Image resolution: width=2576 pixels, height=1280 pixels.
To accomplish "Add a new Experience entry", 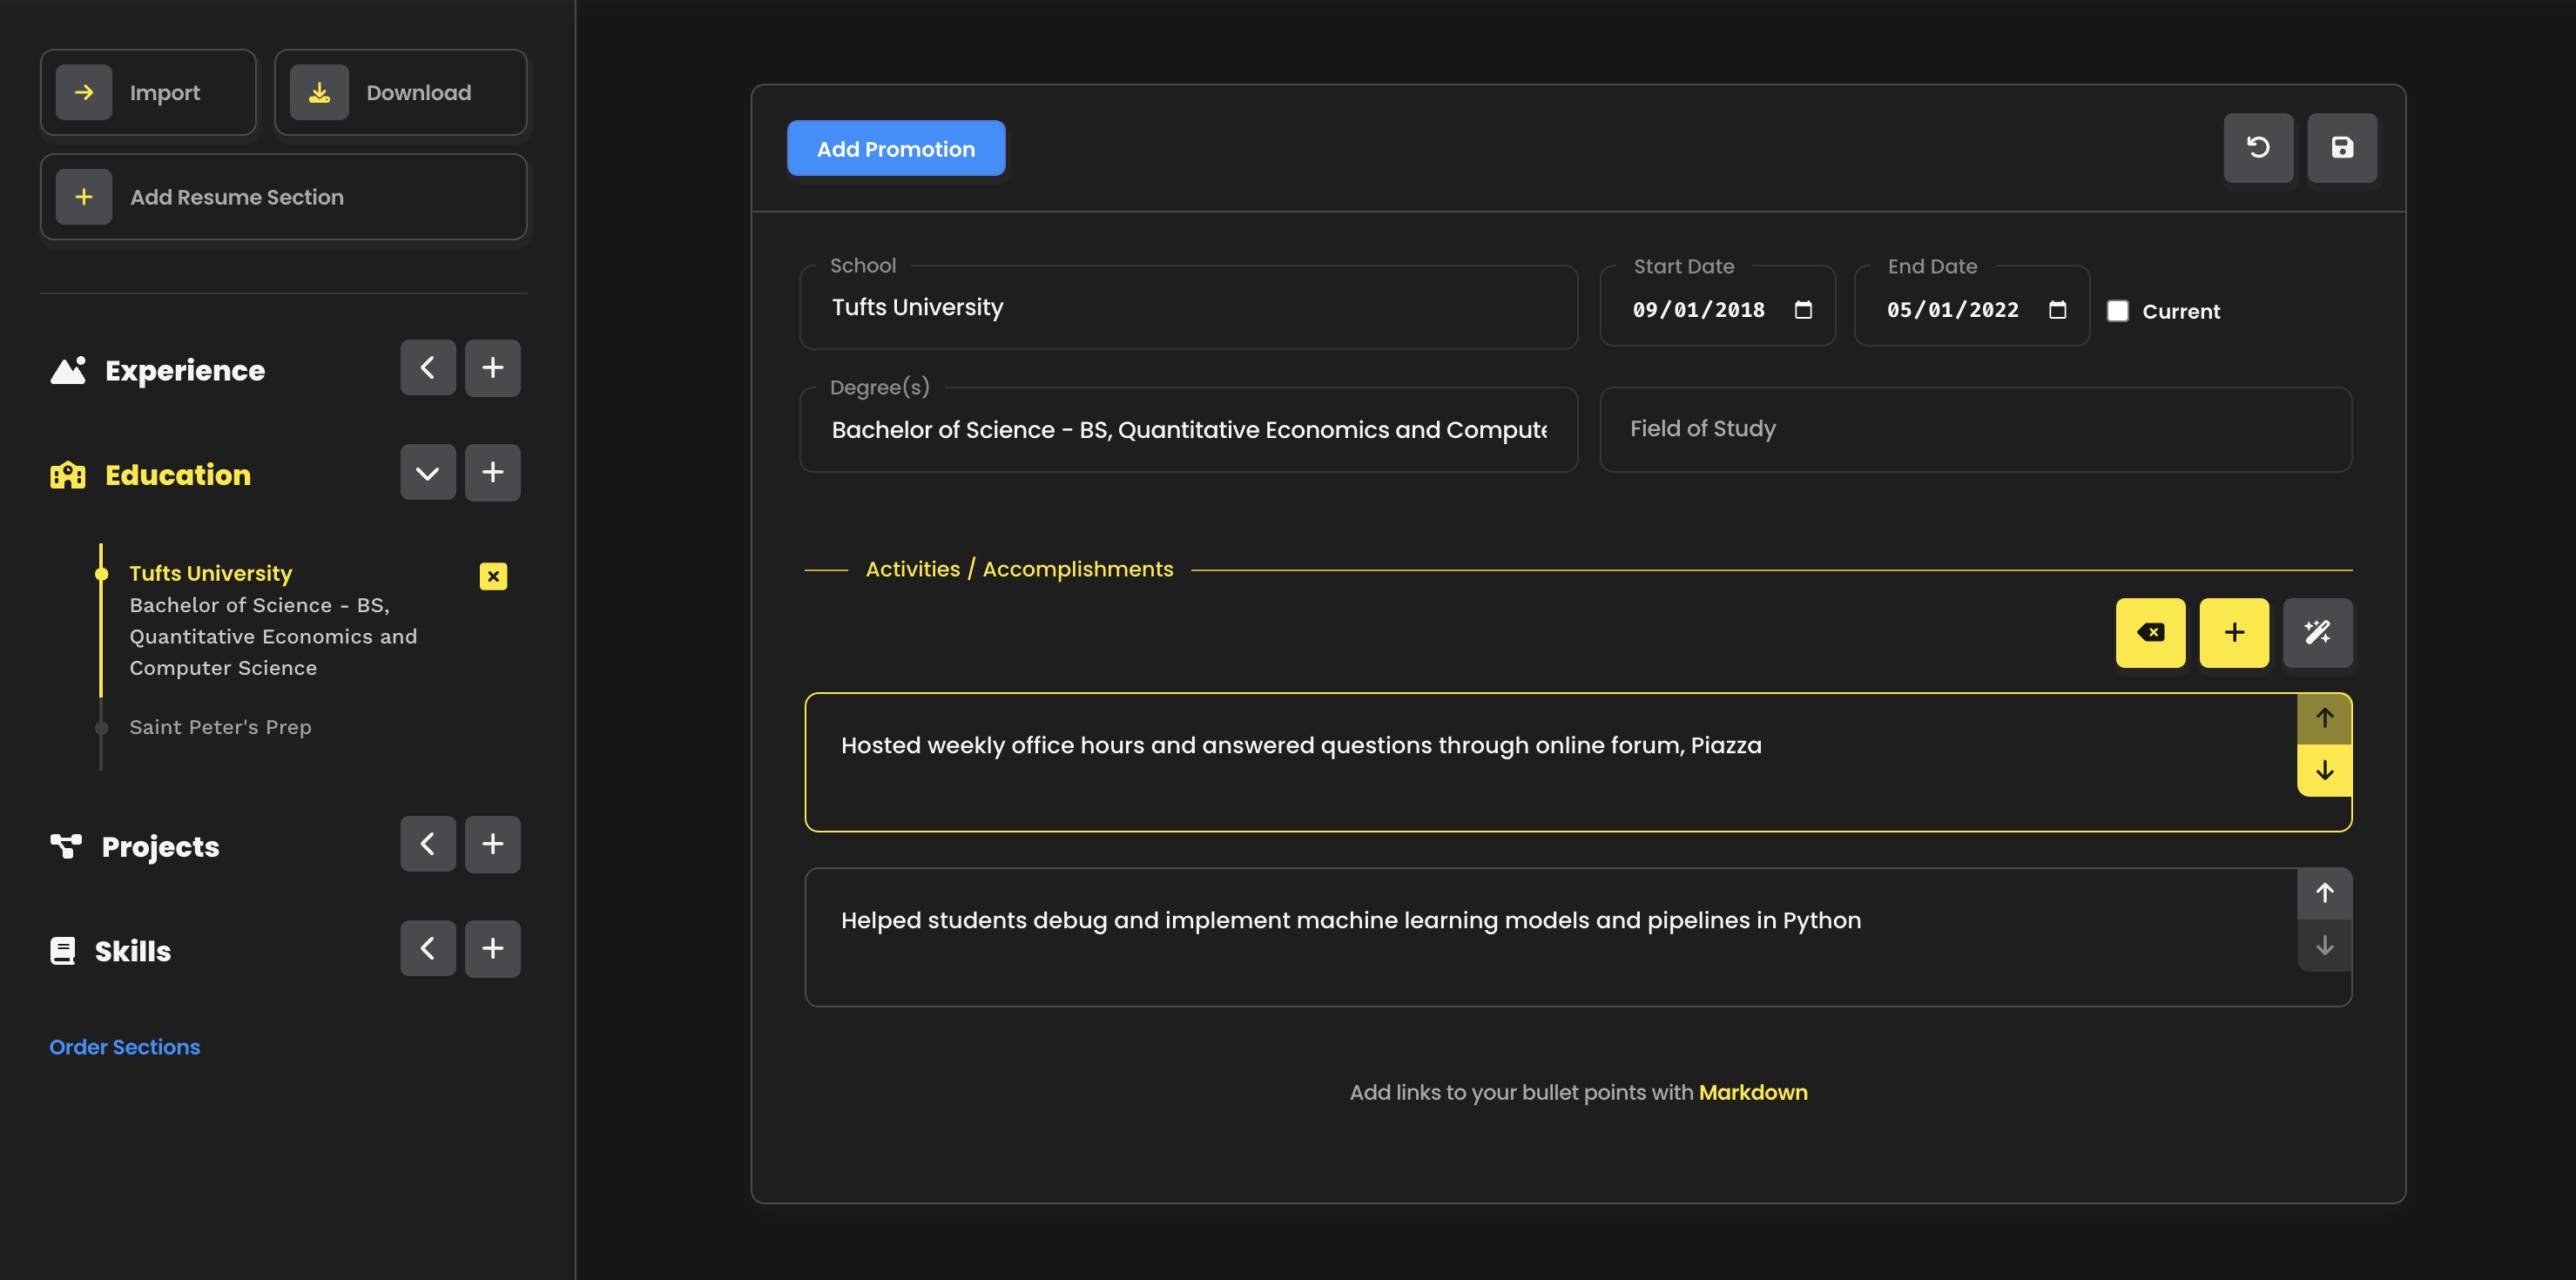I will tap(492, 368).
